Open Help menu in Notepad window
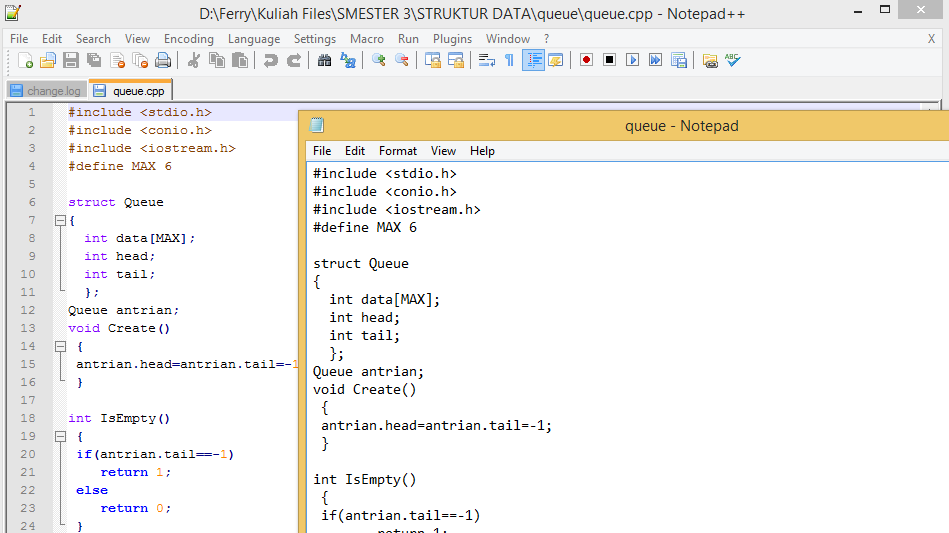This screenshot has width=949, height=533. tap(482, 151)
